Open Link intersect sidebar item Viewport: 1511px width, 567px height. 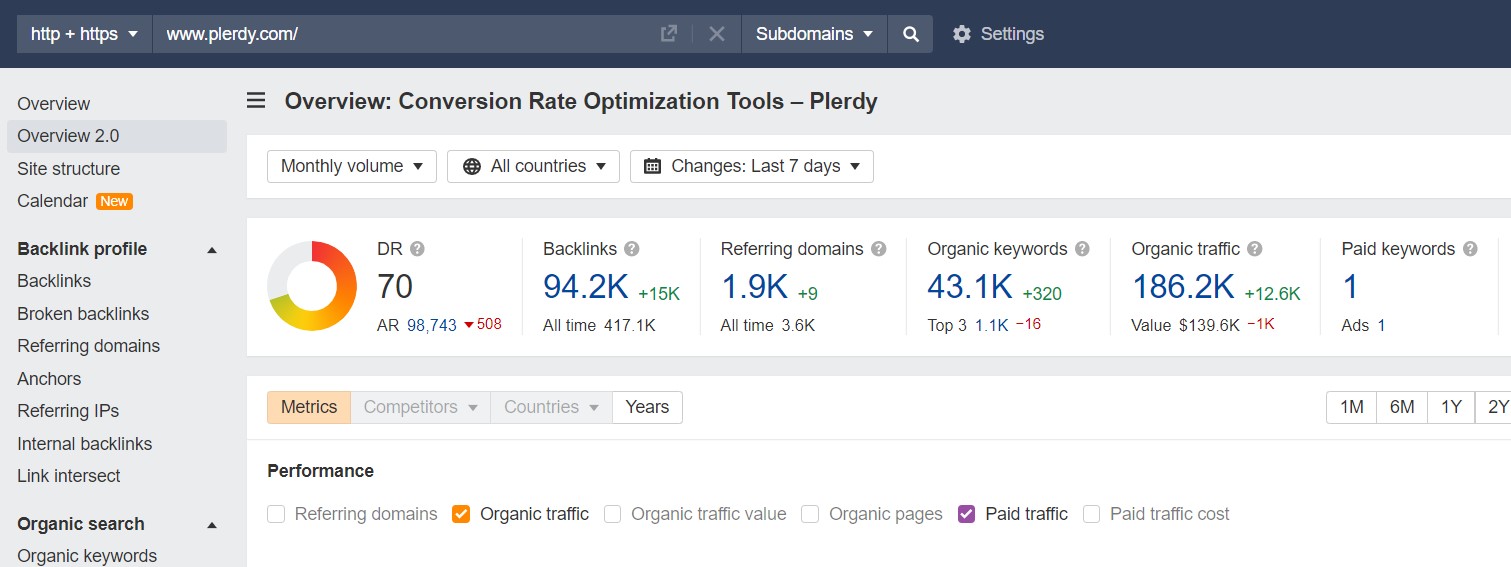click(69, 476)
